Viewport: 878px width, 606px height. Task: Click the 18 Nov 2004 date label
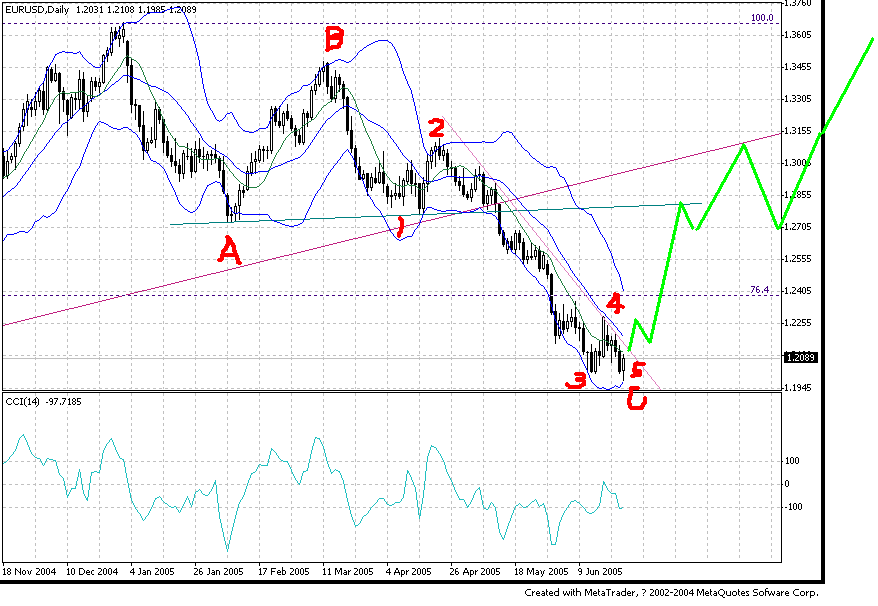(x=29, y=572)
